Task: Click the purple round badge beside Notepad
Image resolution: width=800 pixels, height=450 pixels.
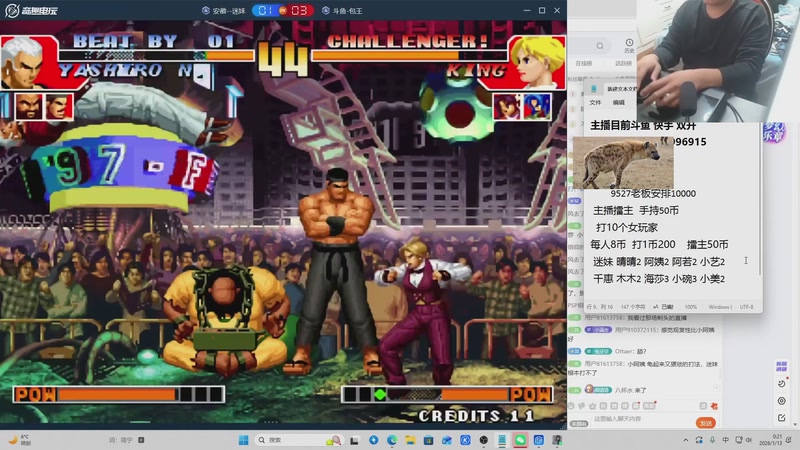Action: (773, 133)
